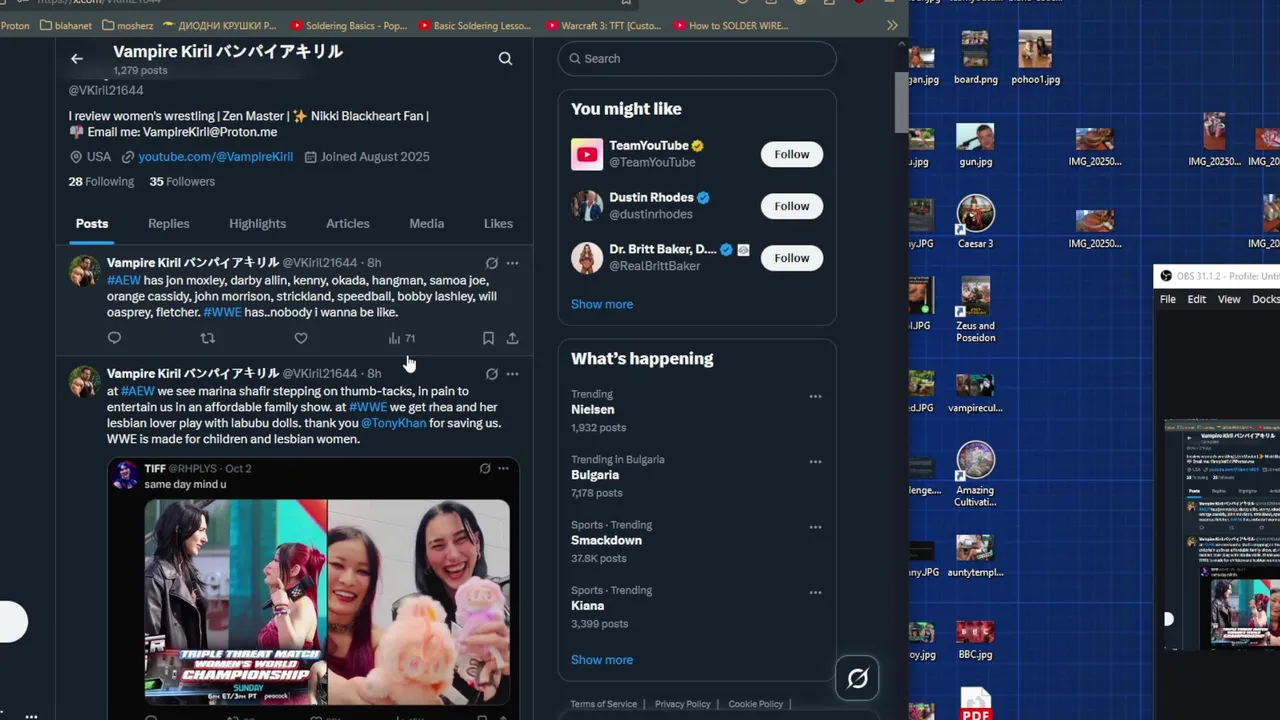Open more options on quoted TIFF post
The image size is (1280, 720).
pos(503,468)
